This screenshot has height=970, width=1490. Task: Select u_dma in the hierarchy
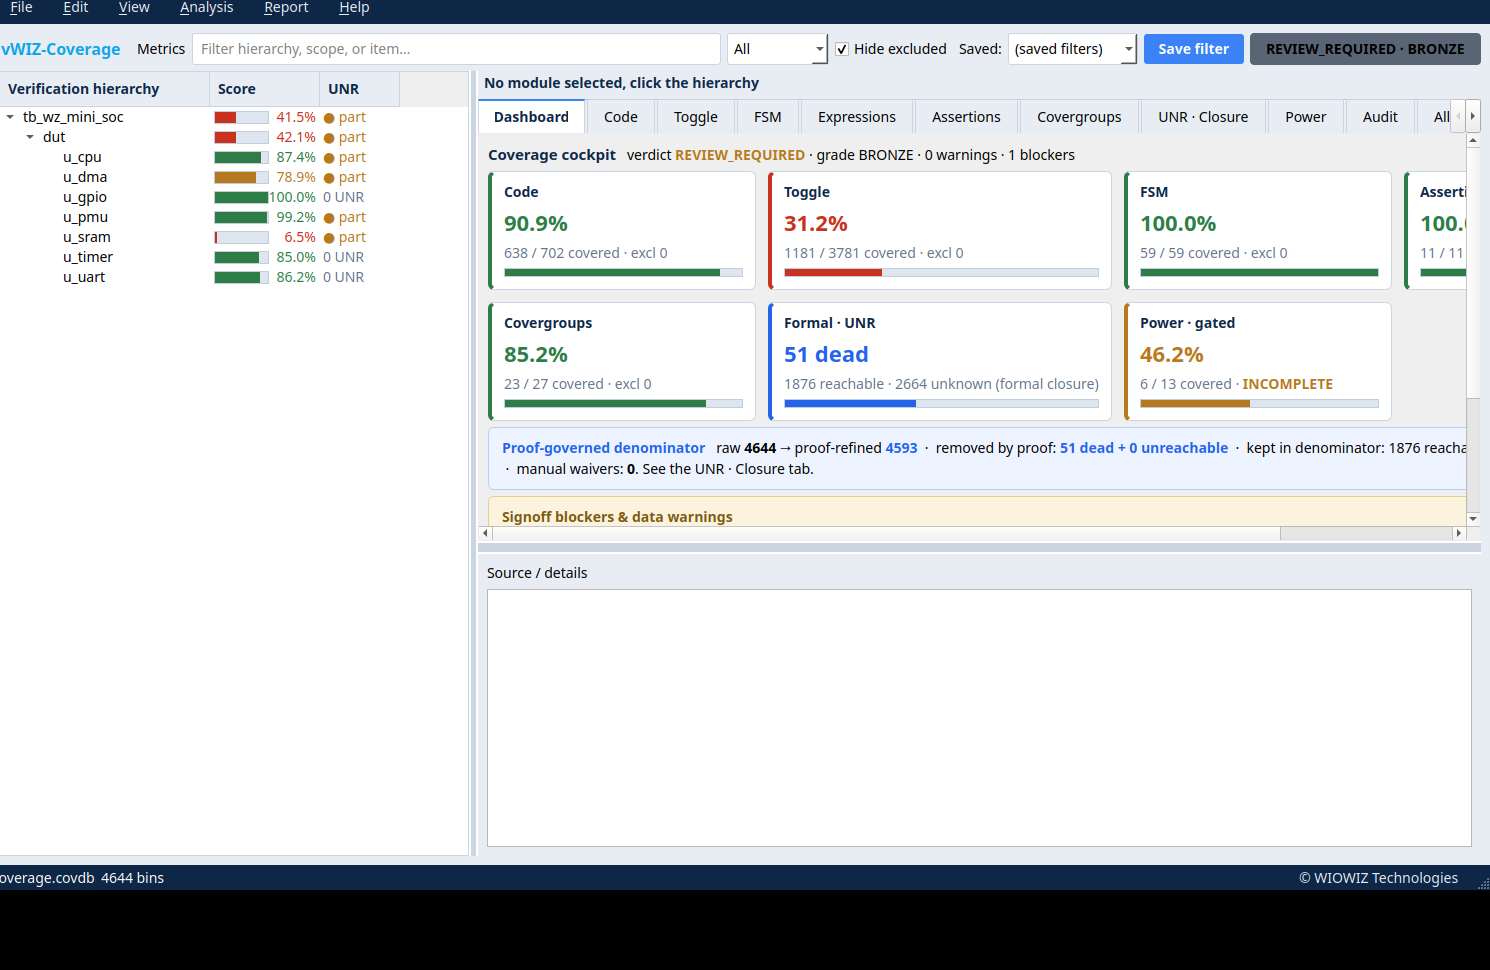tap(85, 177)
